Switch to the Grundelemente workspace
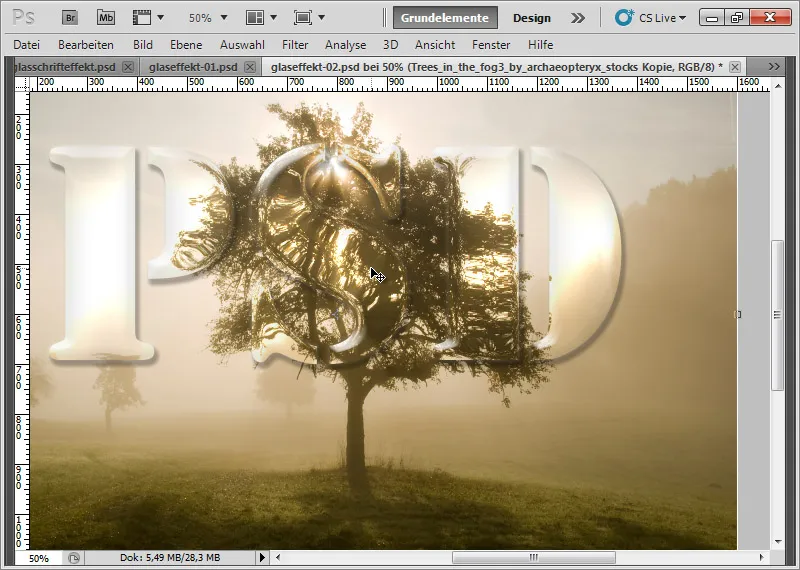This screenshot has height=570, width=800. pos(445,18)
